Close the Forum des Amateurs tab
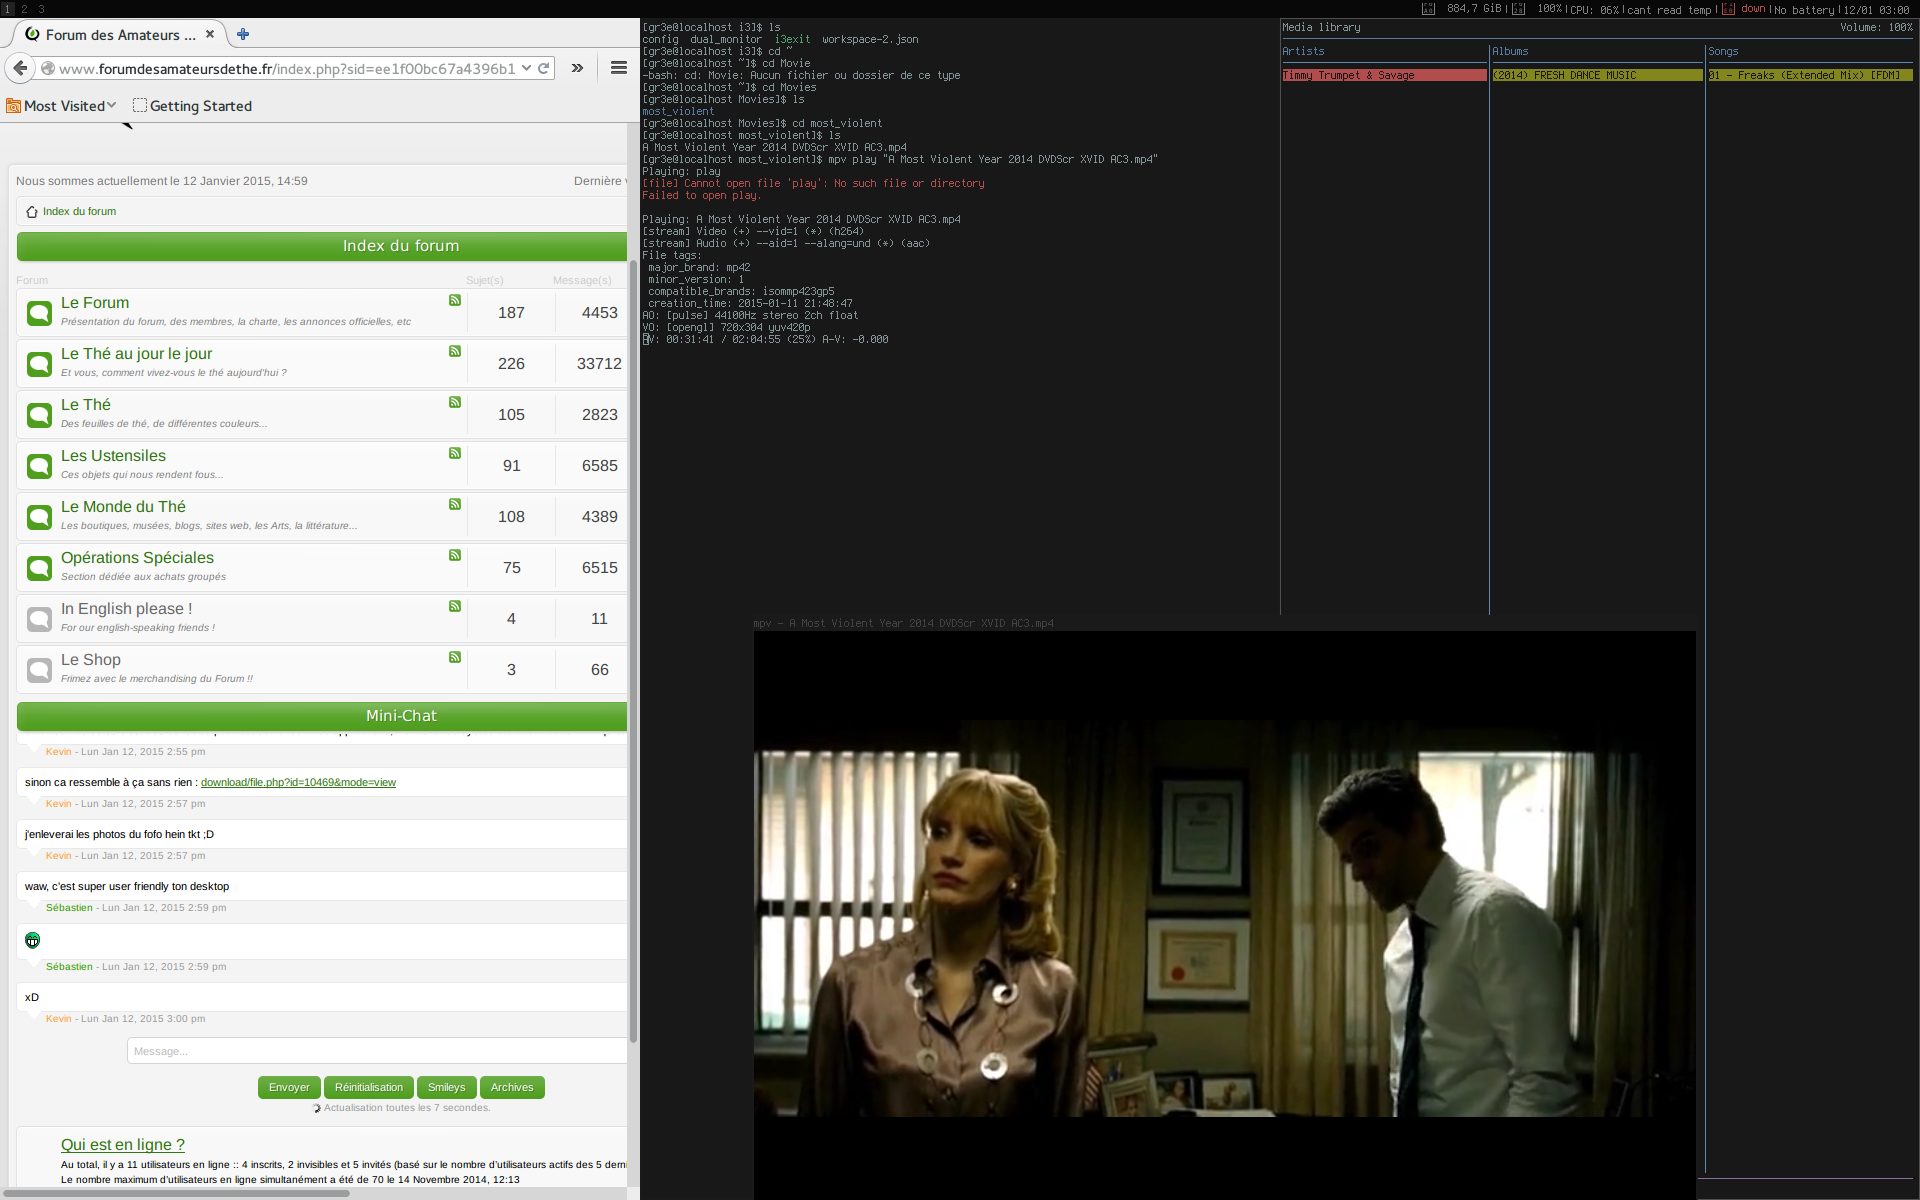This screenshot has height=1200, width=1920. click(x=210, y=34)
